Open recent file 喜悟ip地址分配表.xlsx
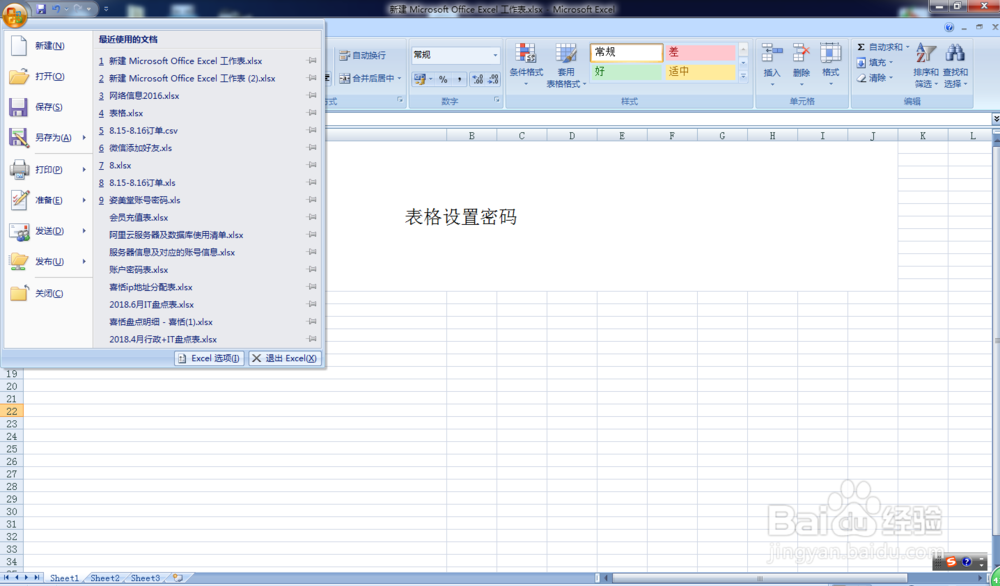The image size is (1000, 586). pyautogui.click(x=151, y=287)
